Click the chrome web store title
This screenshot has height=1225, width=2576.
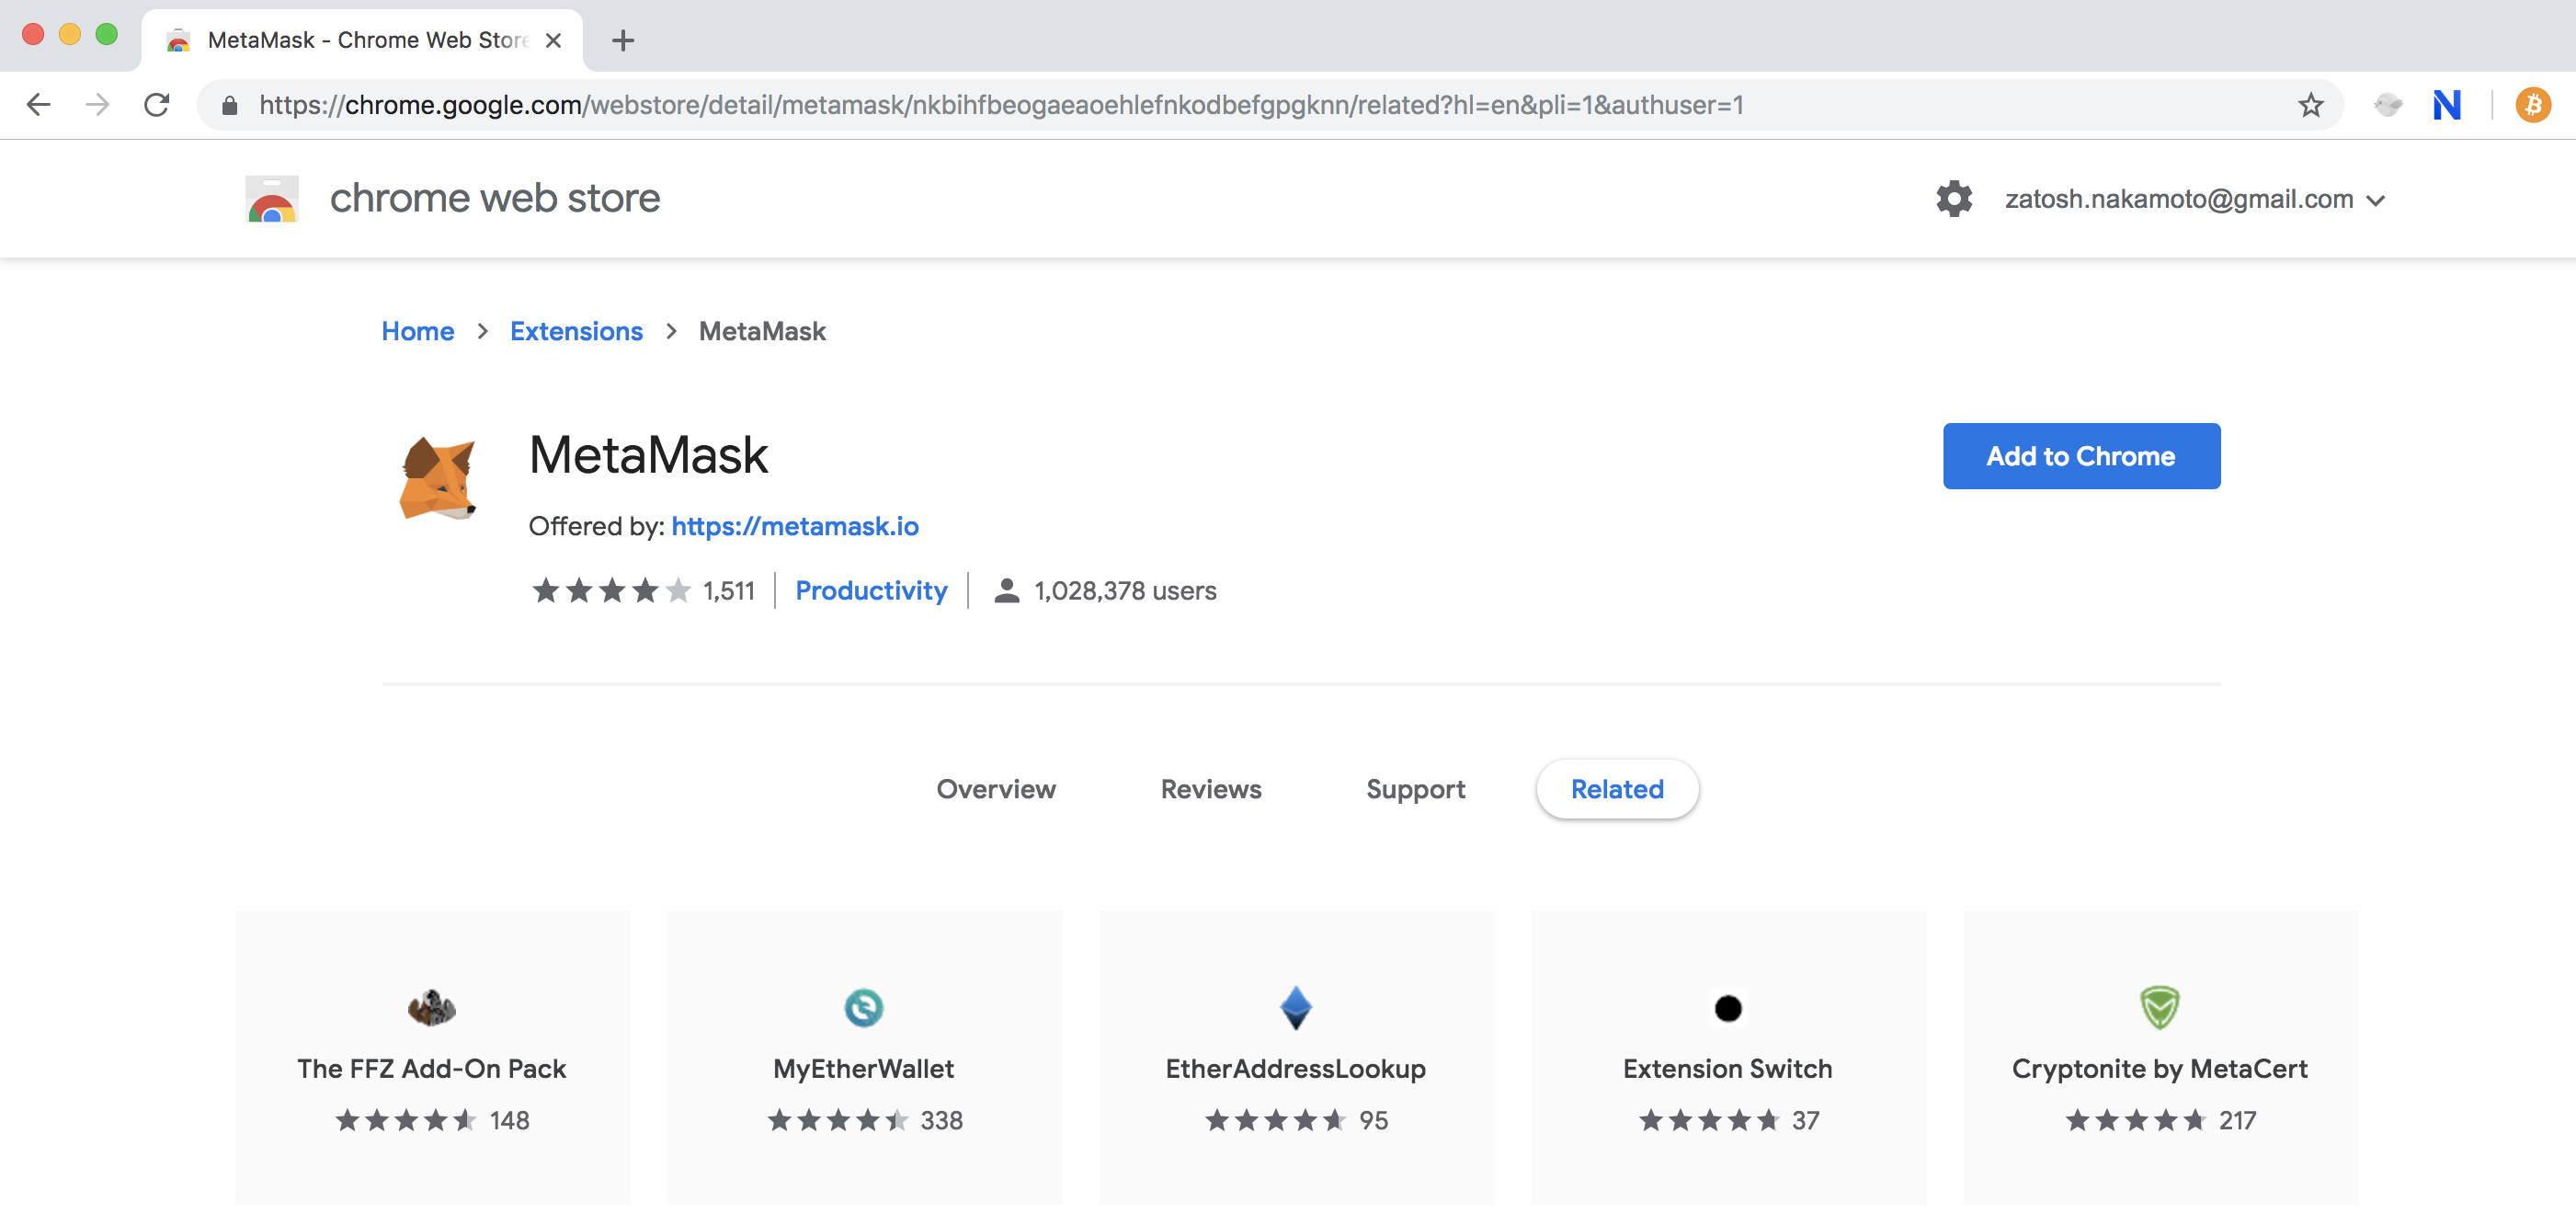pyautogui.click(x=495, y=198)
